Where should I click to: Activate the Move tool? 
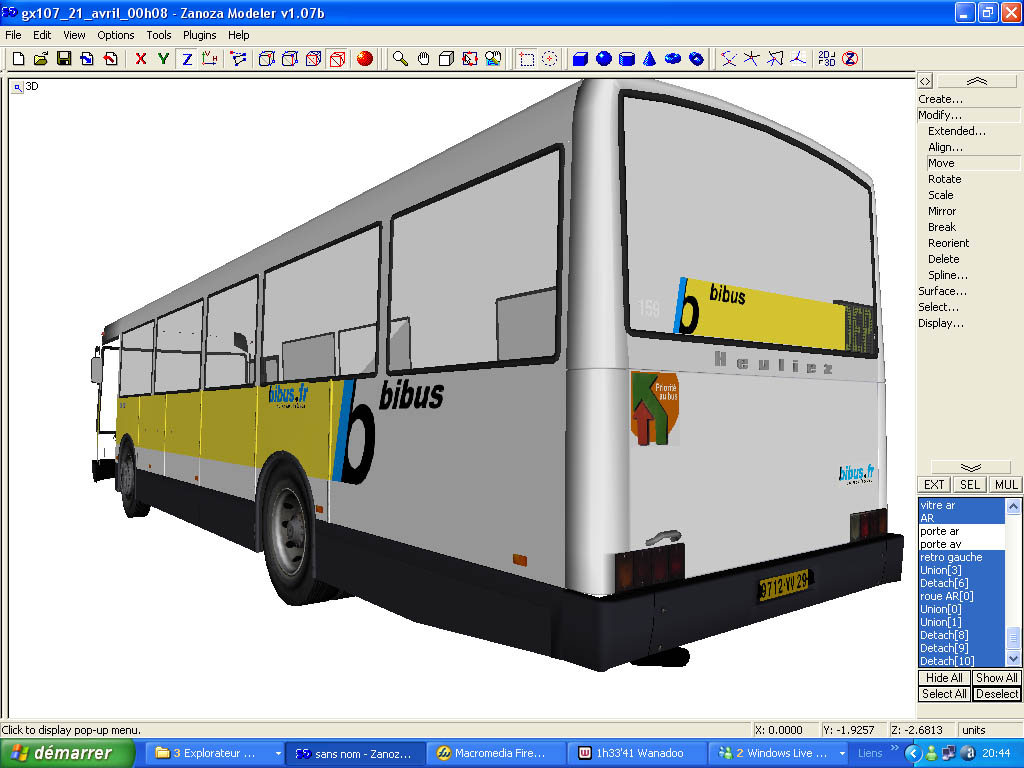click(x=973, y=163)
